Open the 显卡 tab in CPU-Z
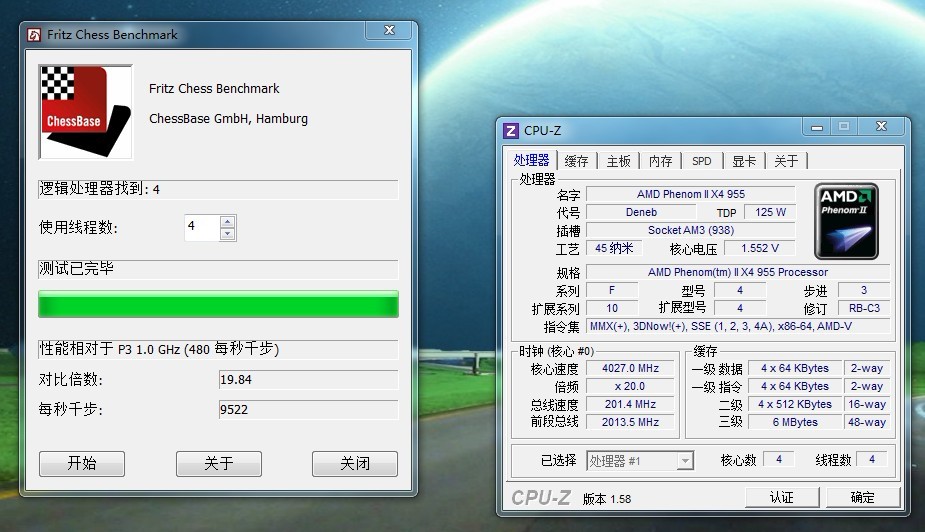Screen dimensions: 925x532 744,162
